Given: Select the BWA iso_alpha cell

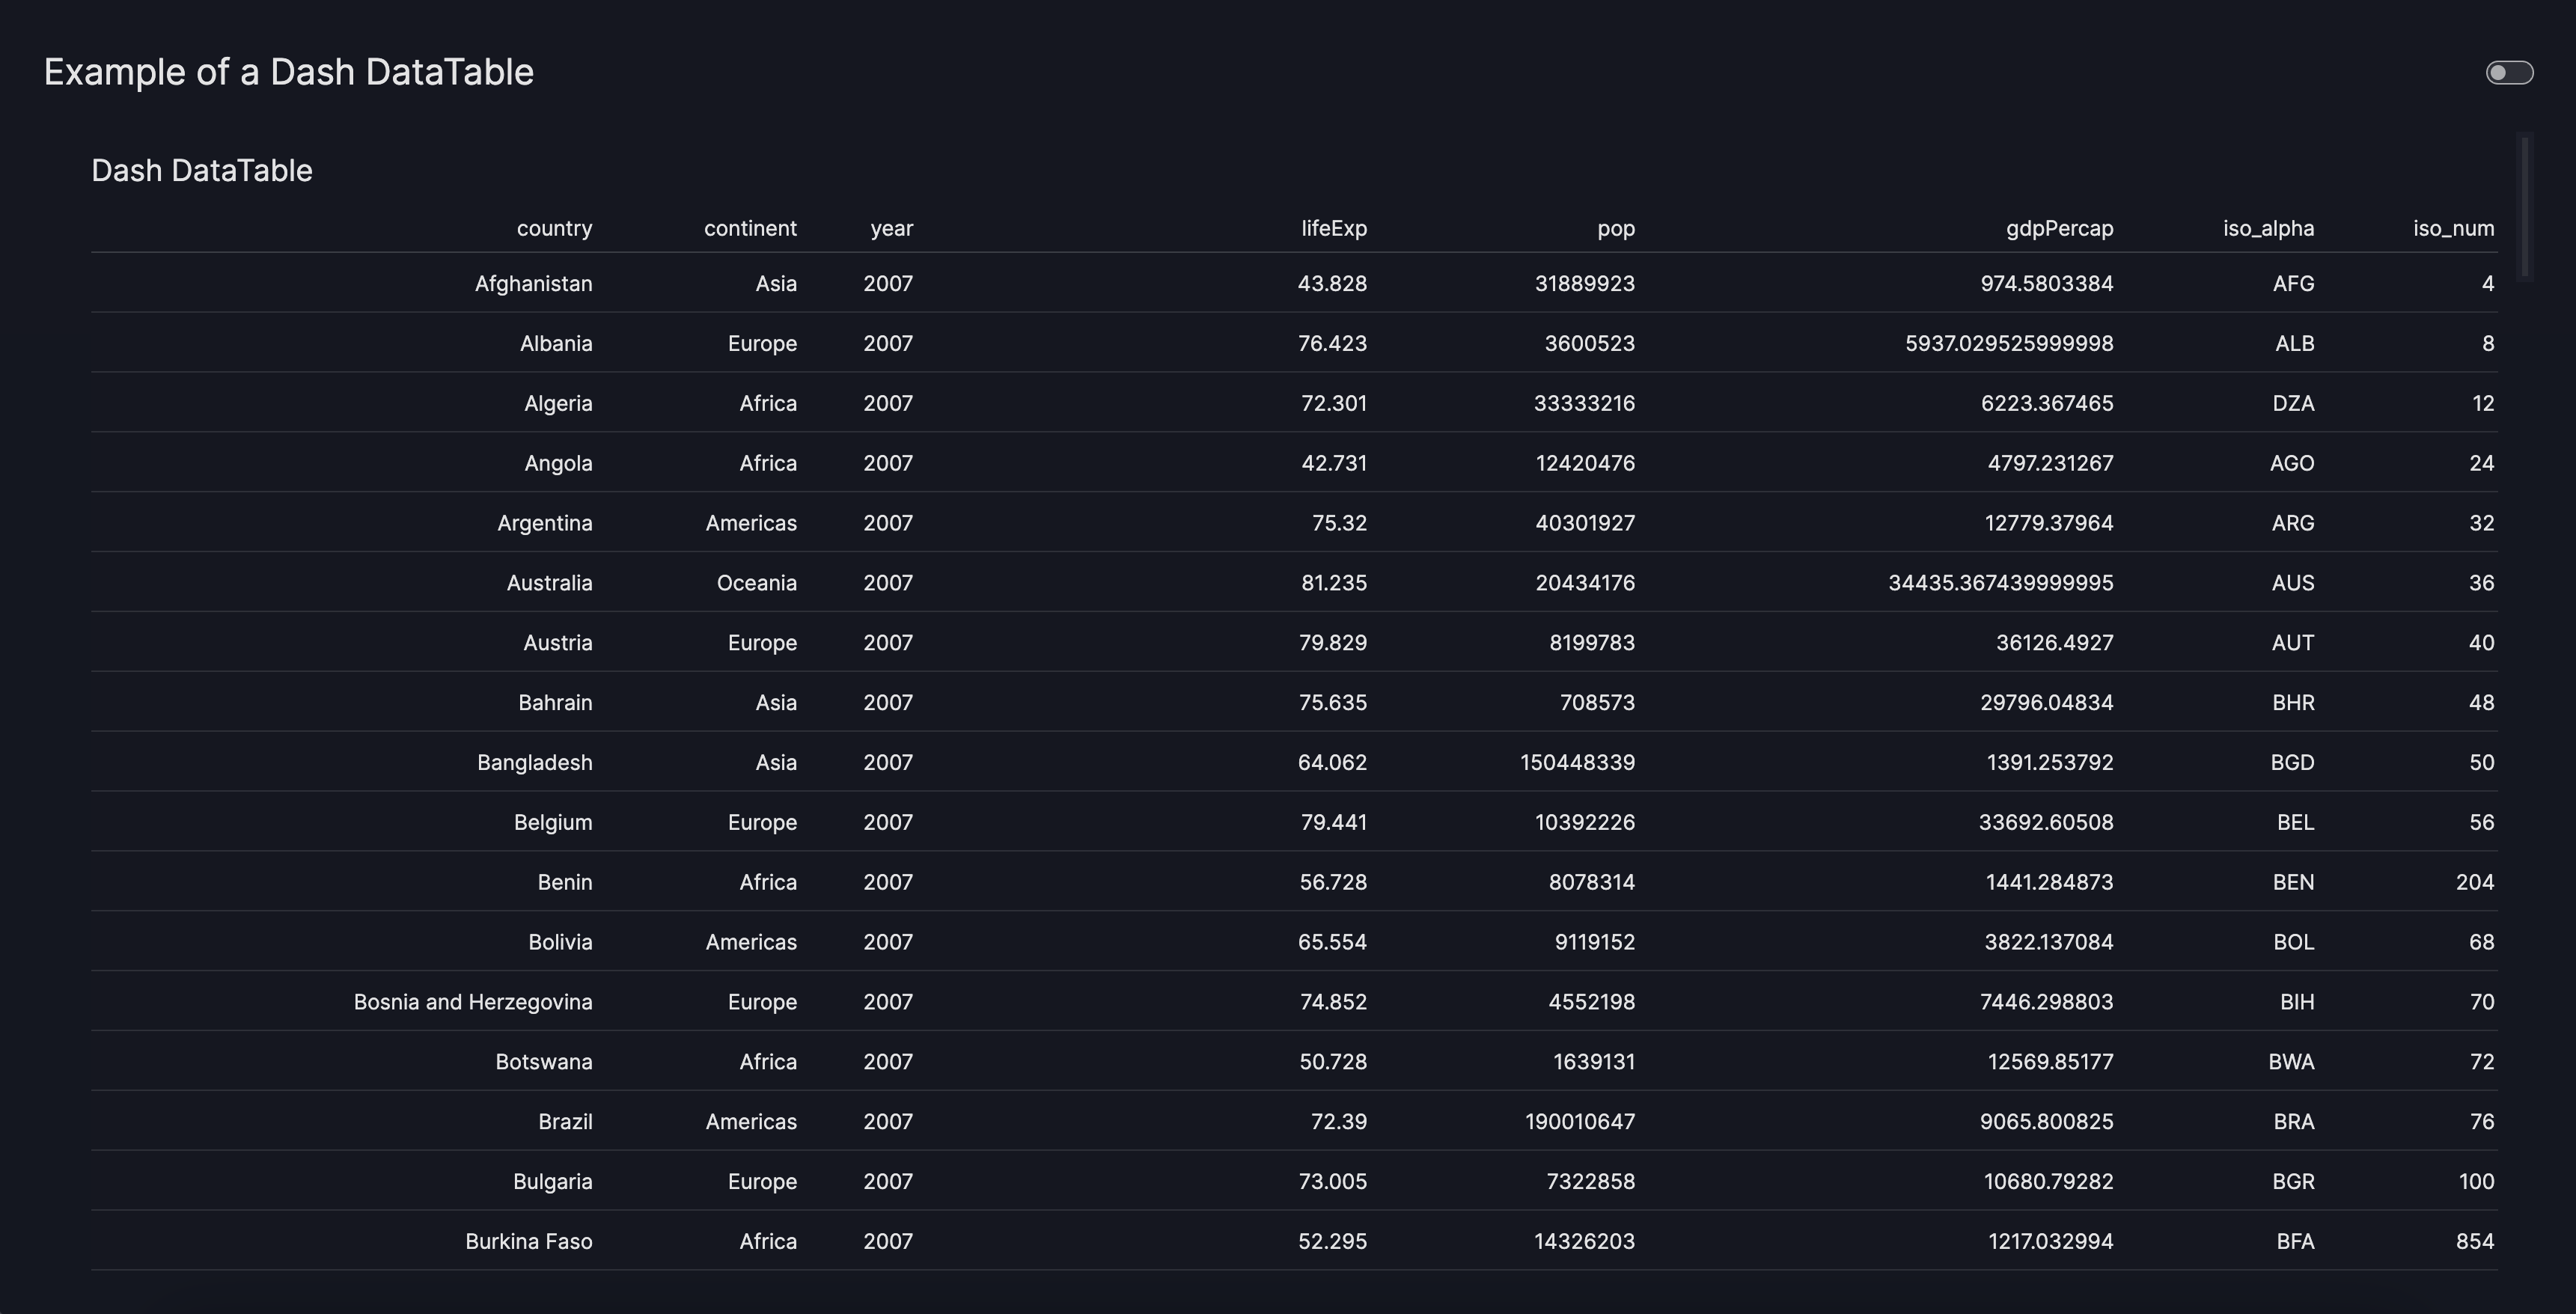Looking at the screenshot, I should [2290, 1062].
